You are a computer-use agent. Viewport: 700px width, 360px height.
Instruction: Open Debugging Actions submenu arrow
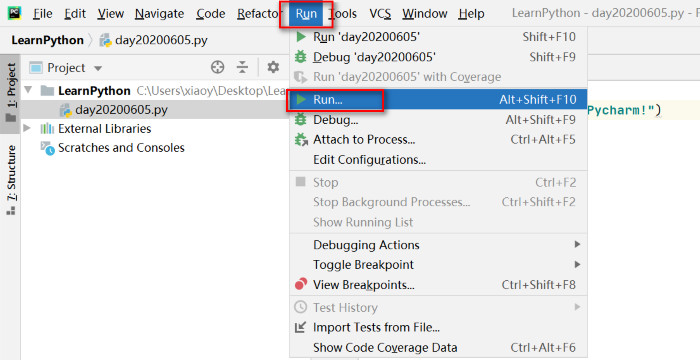pyautogui.click(x=577, y=244)
